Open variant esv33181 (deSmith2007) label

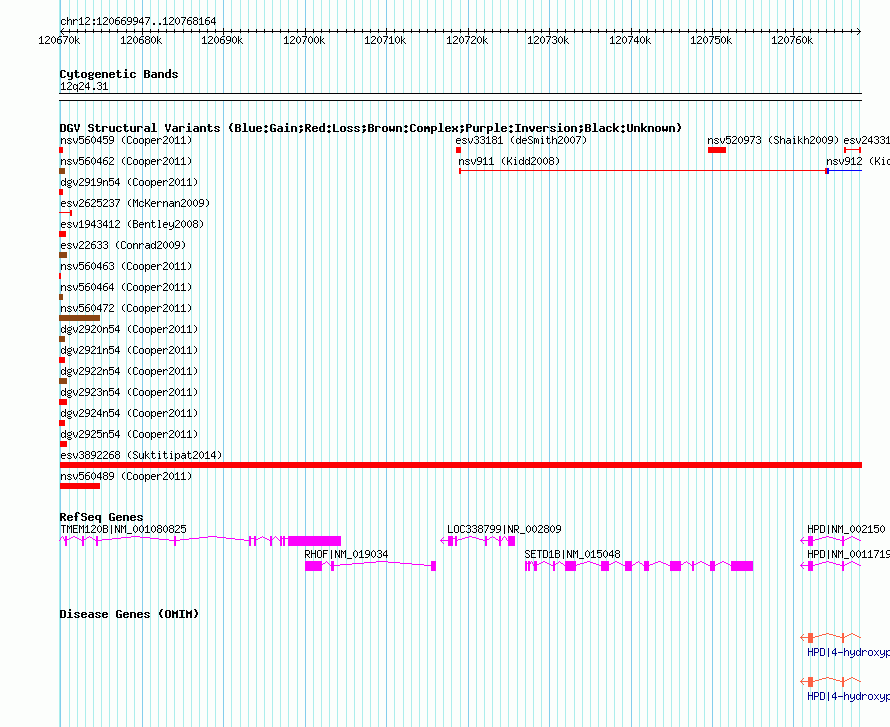521,140
